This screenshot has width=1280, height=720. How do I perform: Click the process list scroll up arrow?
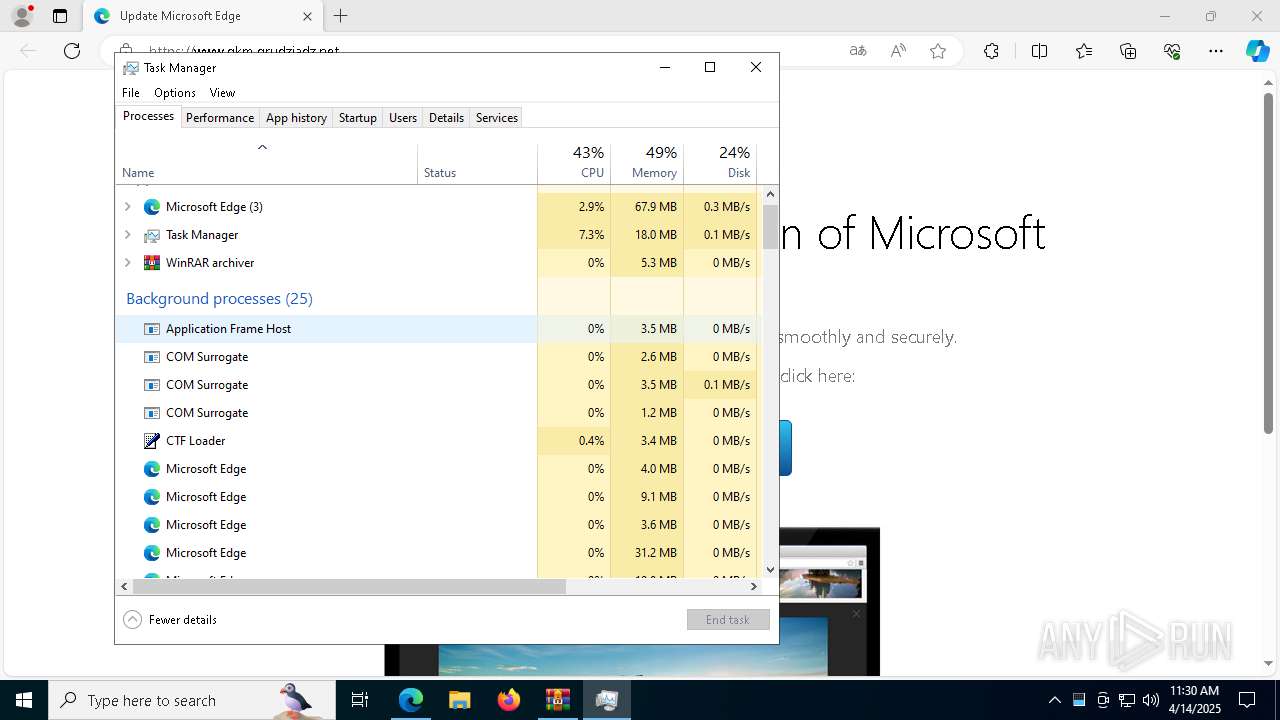coord(770,193)
